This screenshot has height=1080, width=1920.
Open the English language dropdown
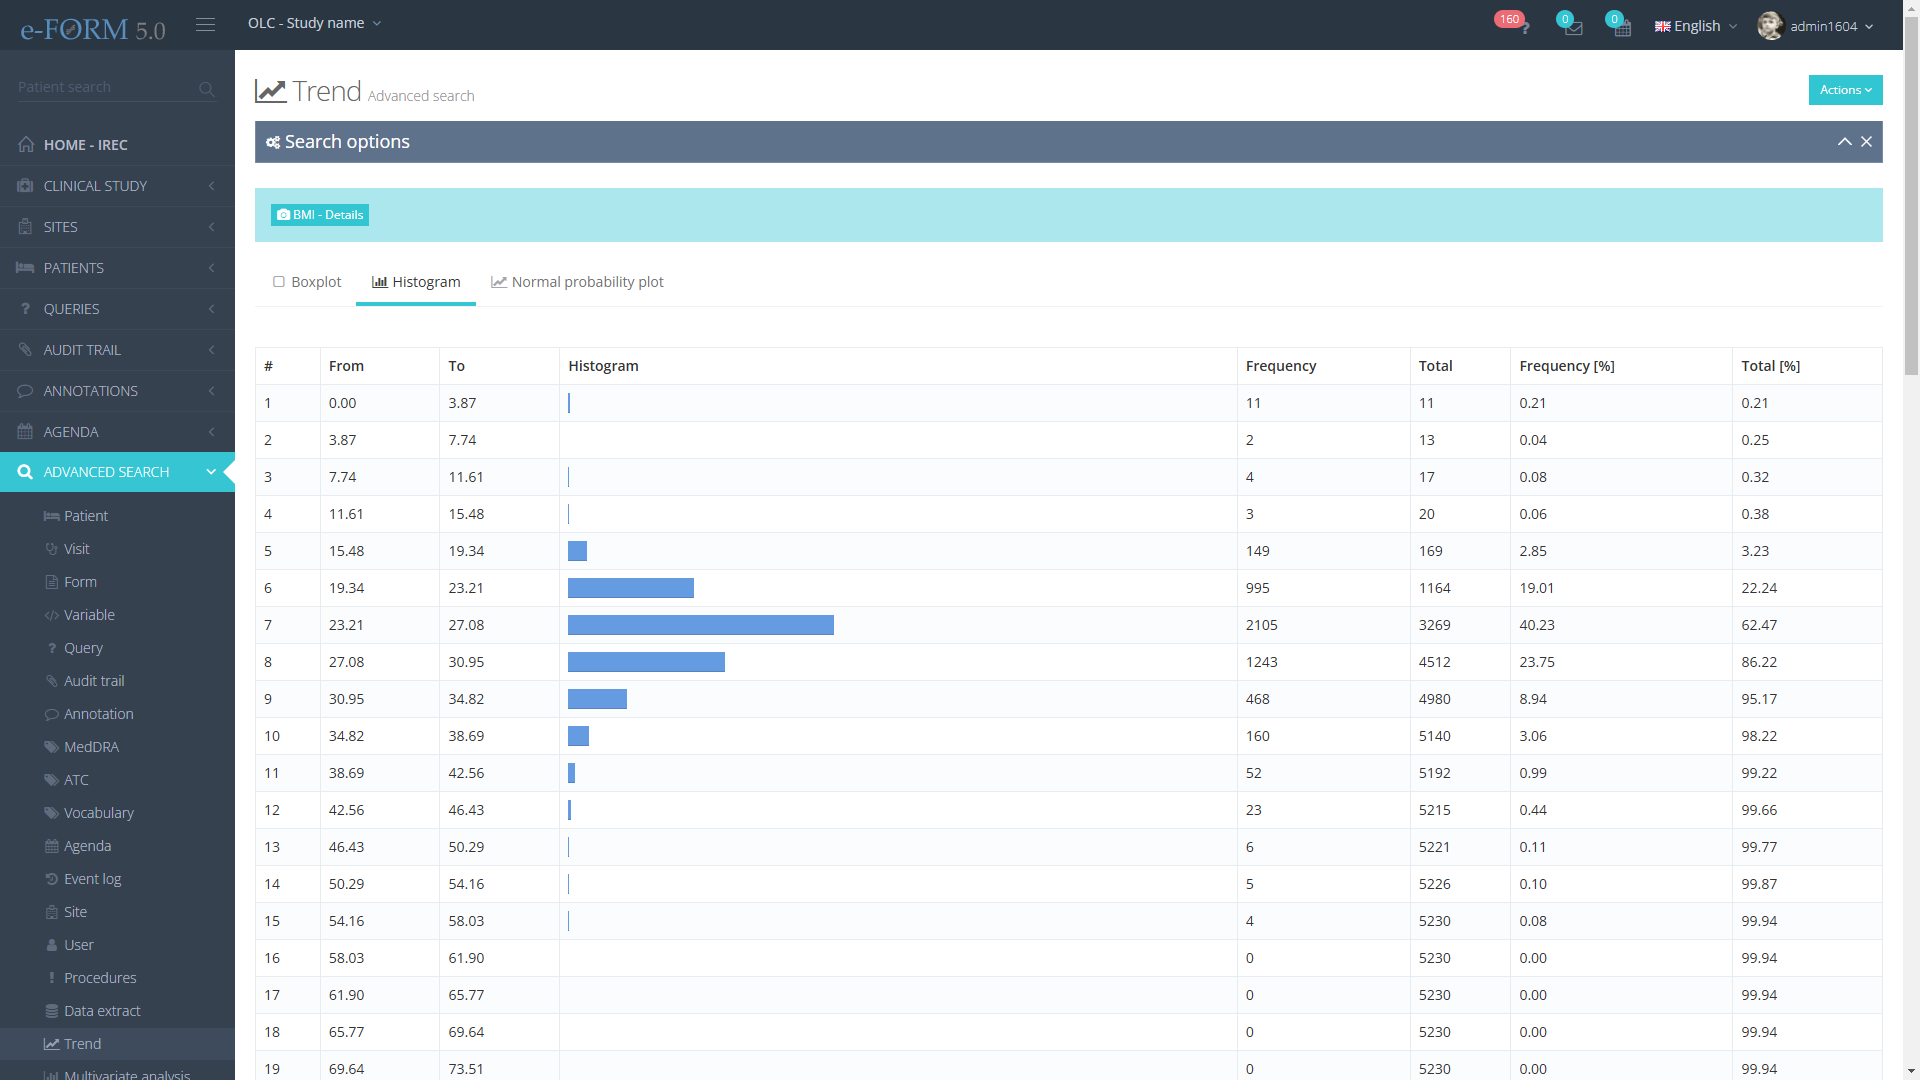coord(1696,26)
